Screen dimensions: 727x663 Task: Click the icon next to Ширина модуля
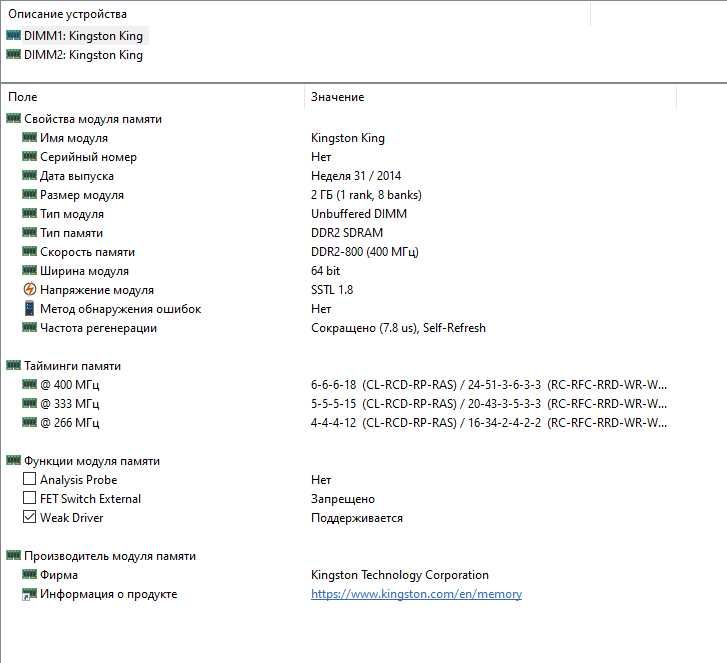coord(29,270)
